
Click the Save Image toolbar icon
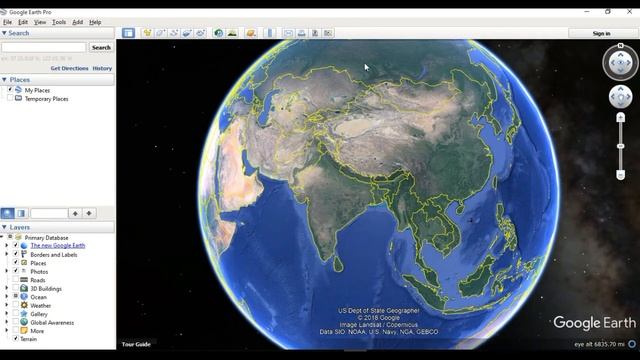[x=315, y=33]
